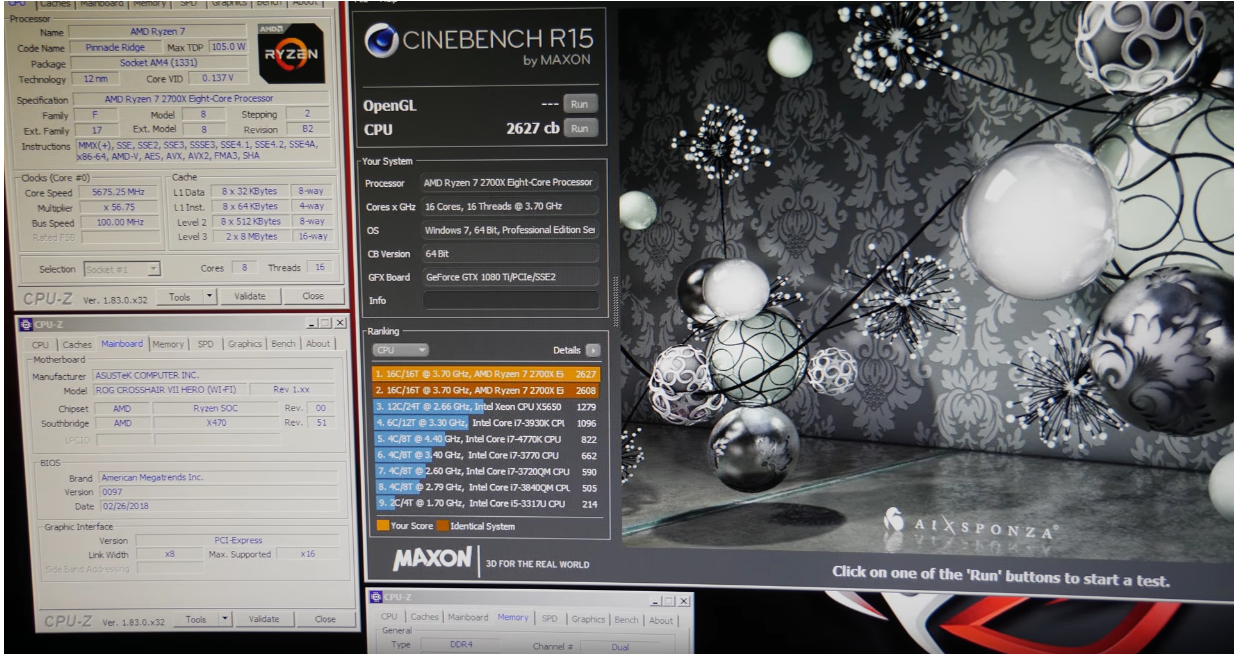The height and width of the screenshot is (654, 1234).
Task: Click Close button at bottom of Mainboard window
Action: click(x=325, y=619)
